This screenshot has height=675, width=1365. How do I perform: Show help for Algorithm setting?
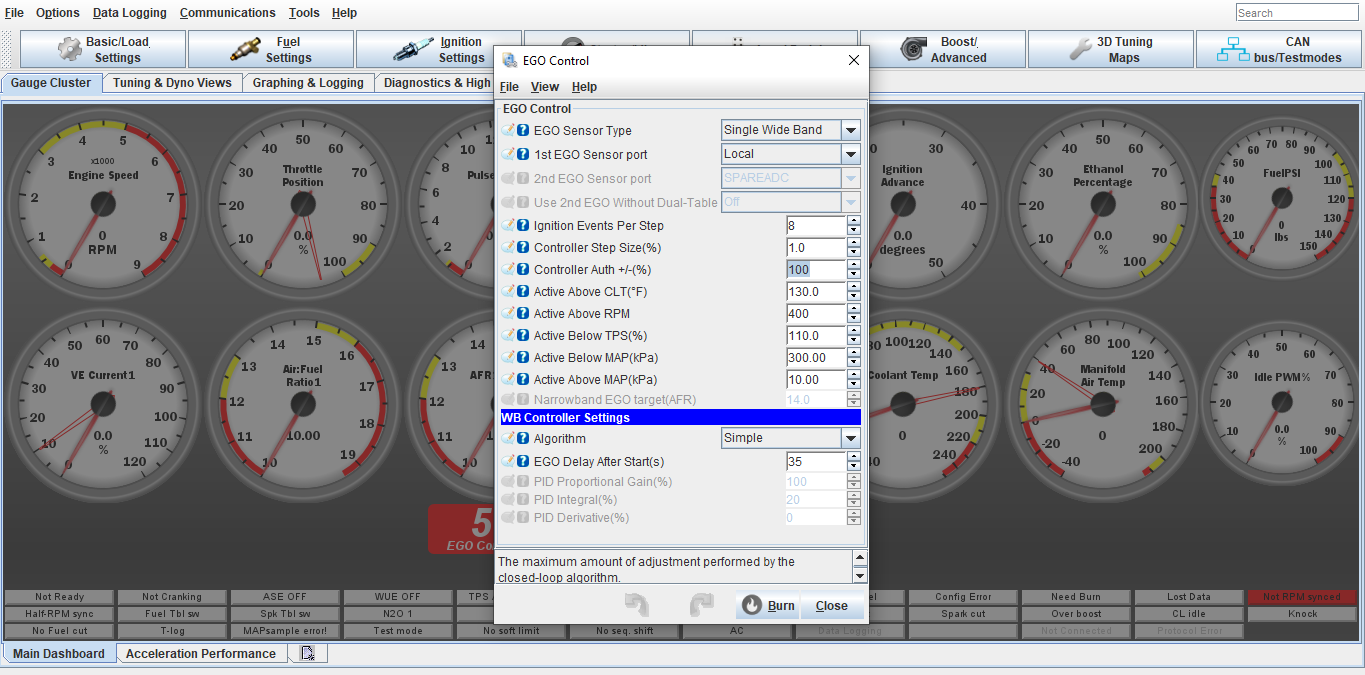tap(523, 438)
